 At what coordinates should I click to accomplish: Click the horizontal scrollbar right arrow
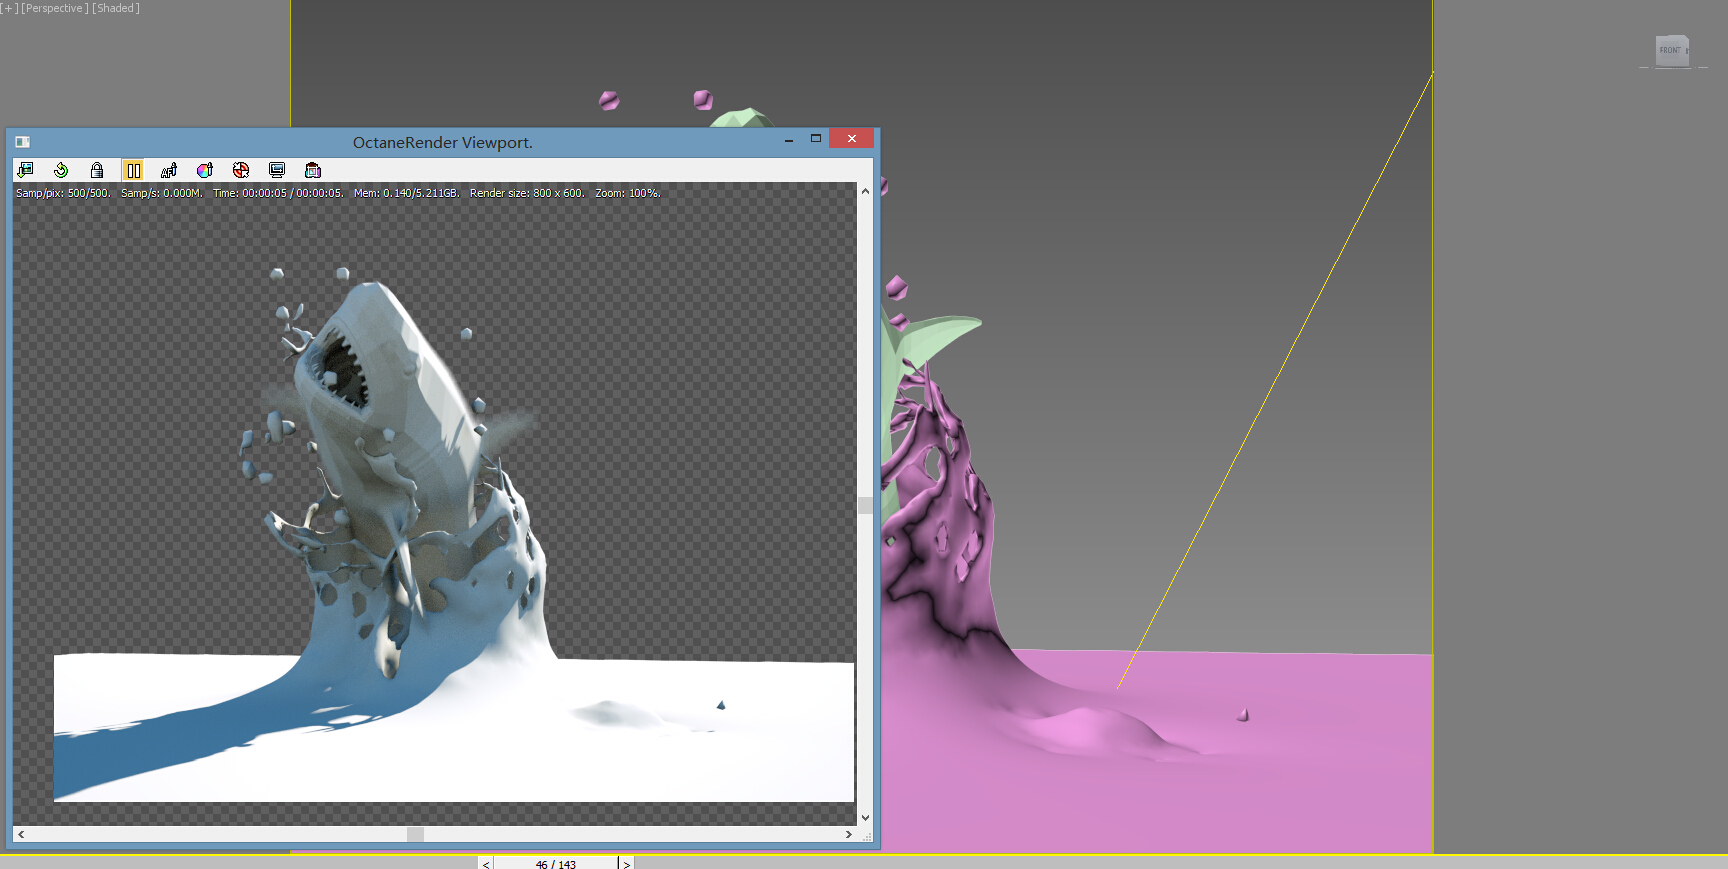849,834
